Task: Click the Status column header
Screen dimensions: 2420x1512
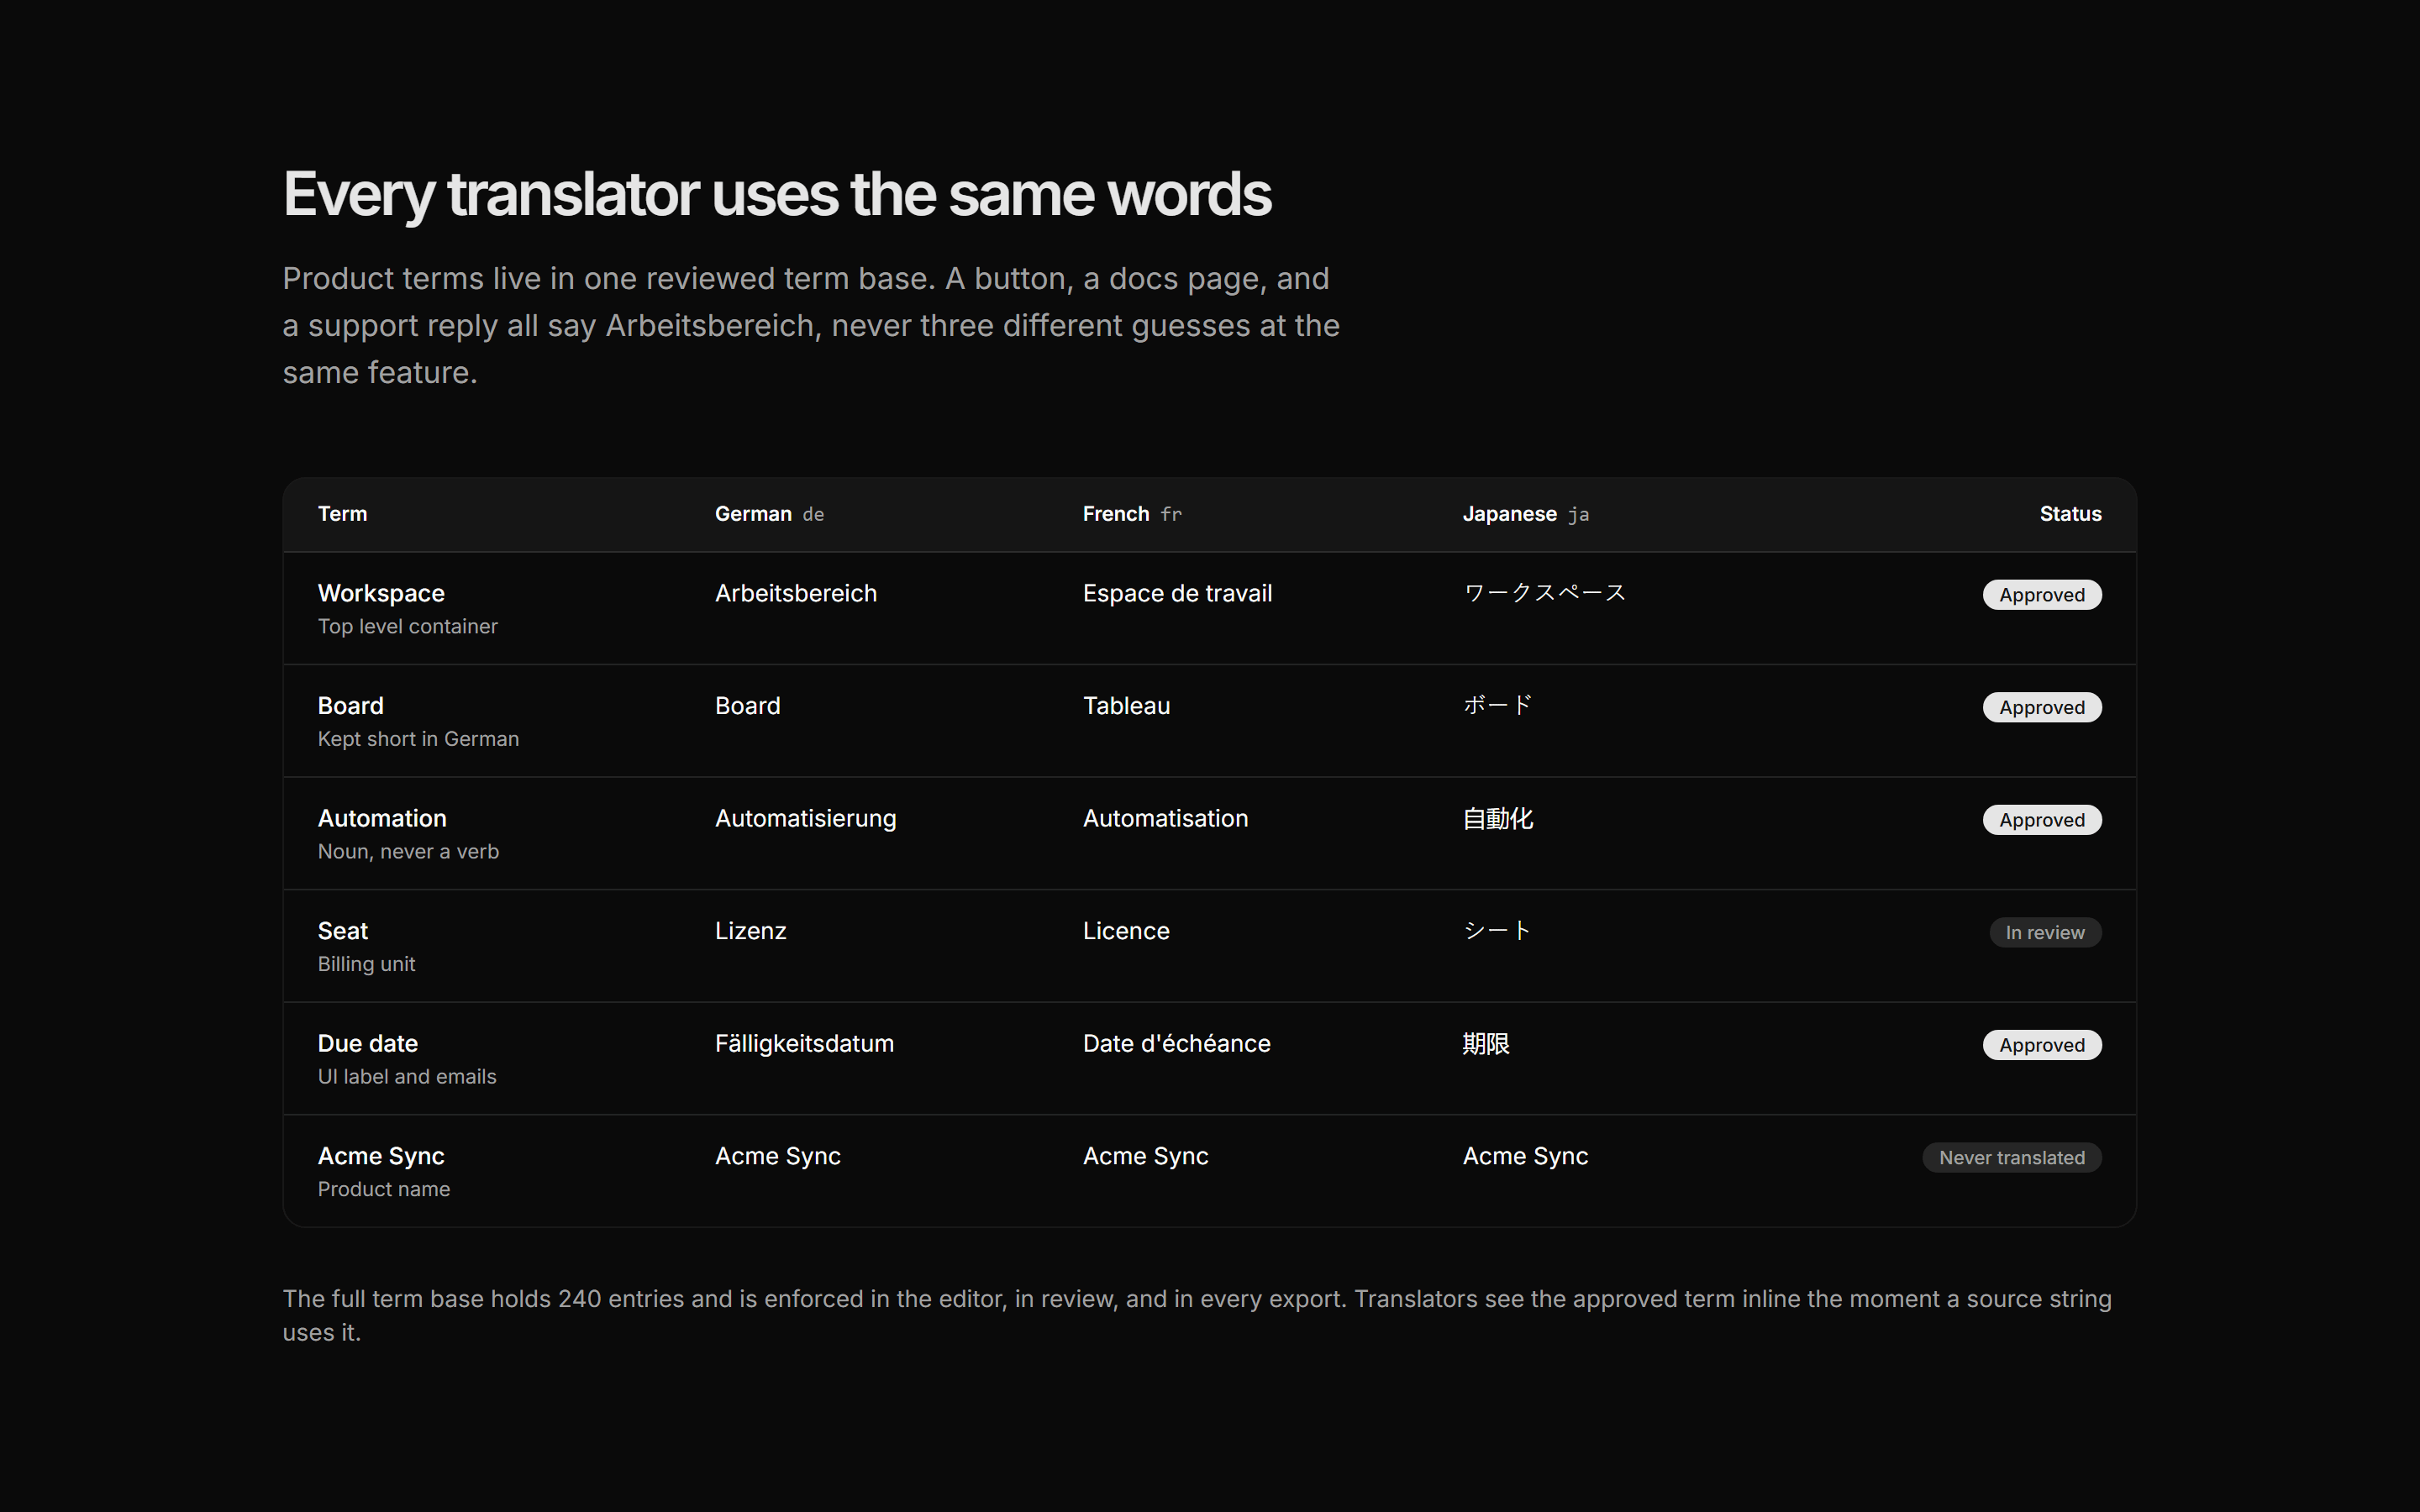Action: [2070, 514]
